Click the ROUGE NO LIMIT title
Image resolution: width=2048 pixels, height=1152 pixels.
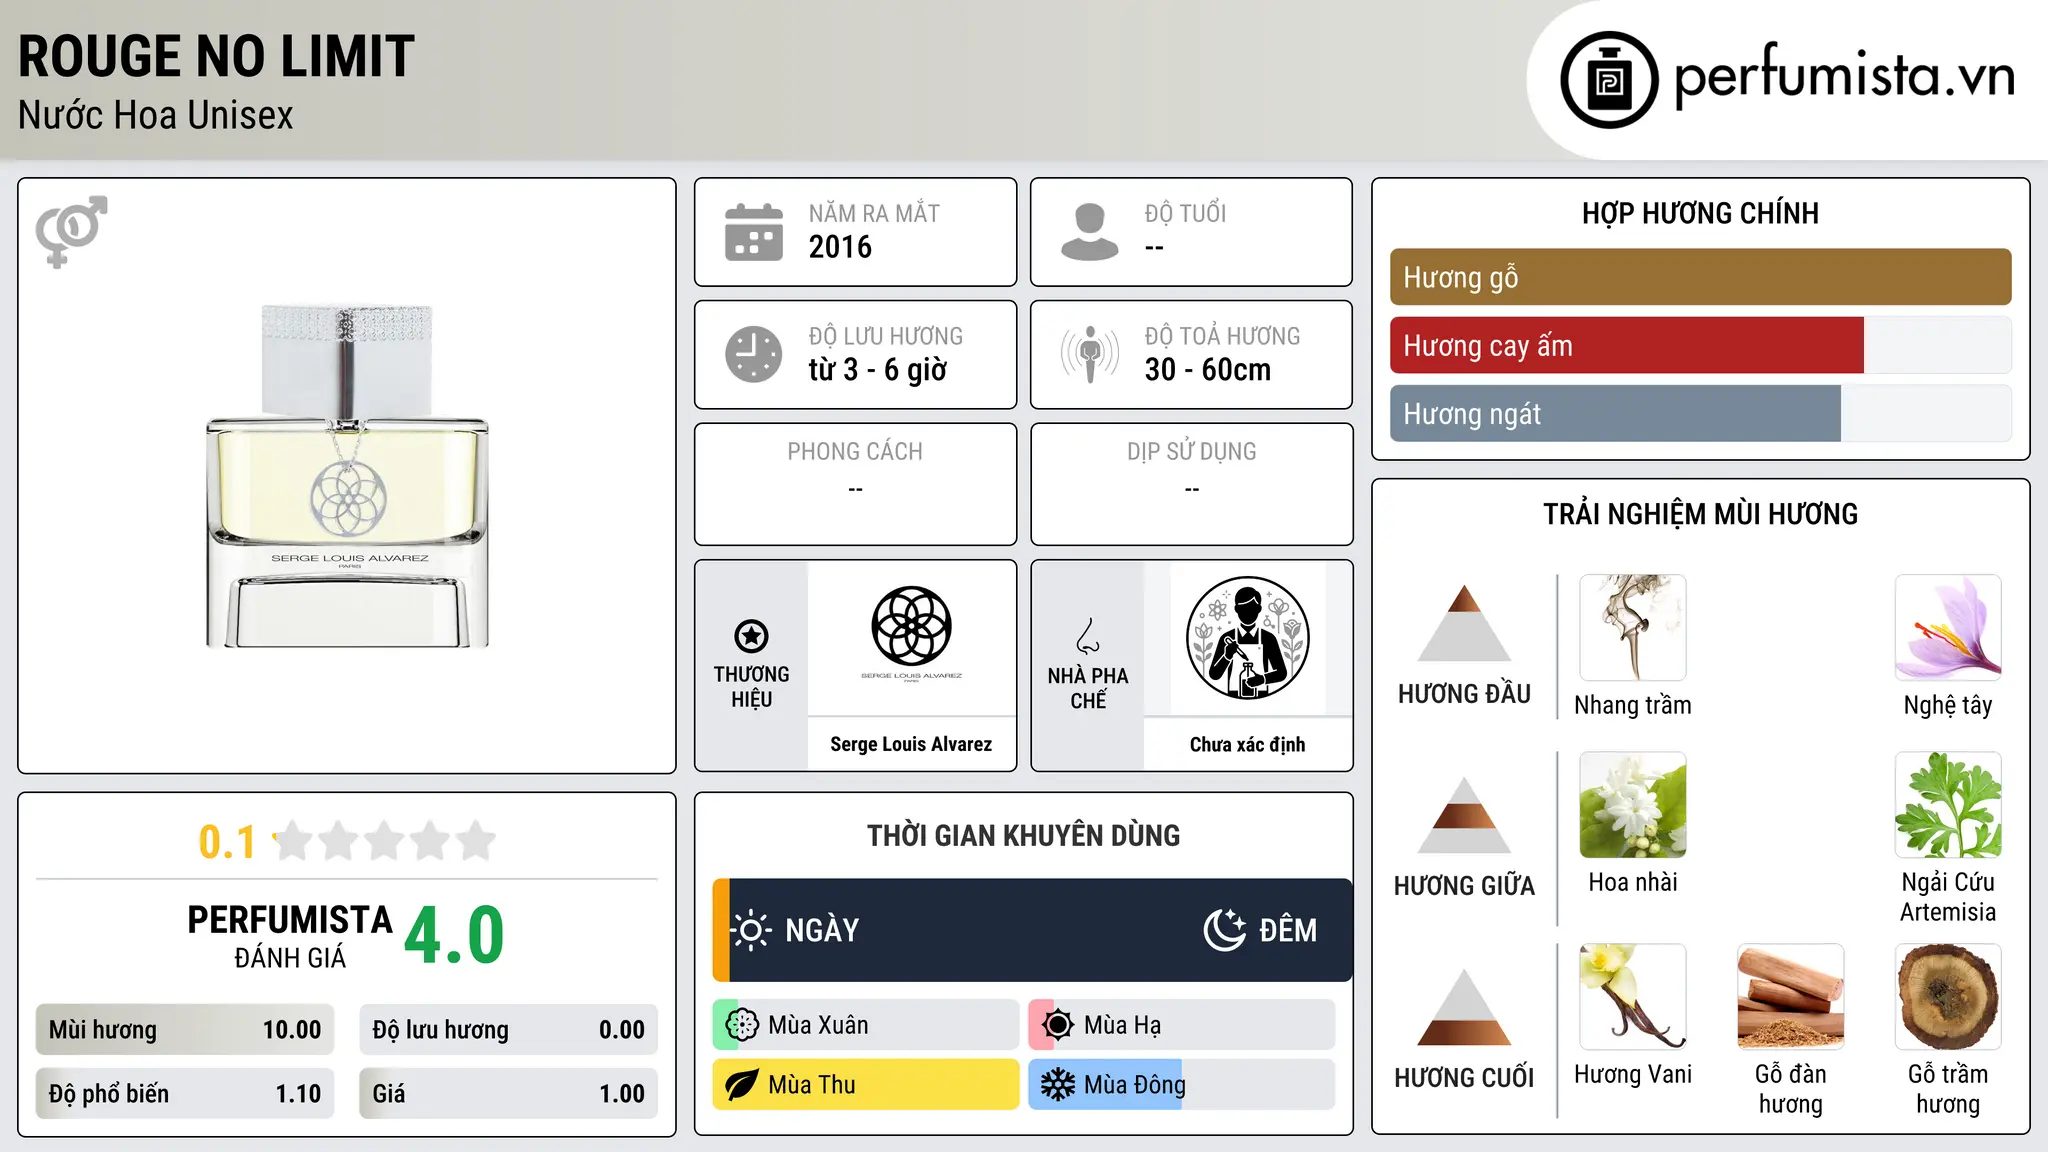[216, 56]
